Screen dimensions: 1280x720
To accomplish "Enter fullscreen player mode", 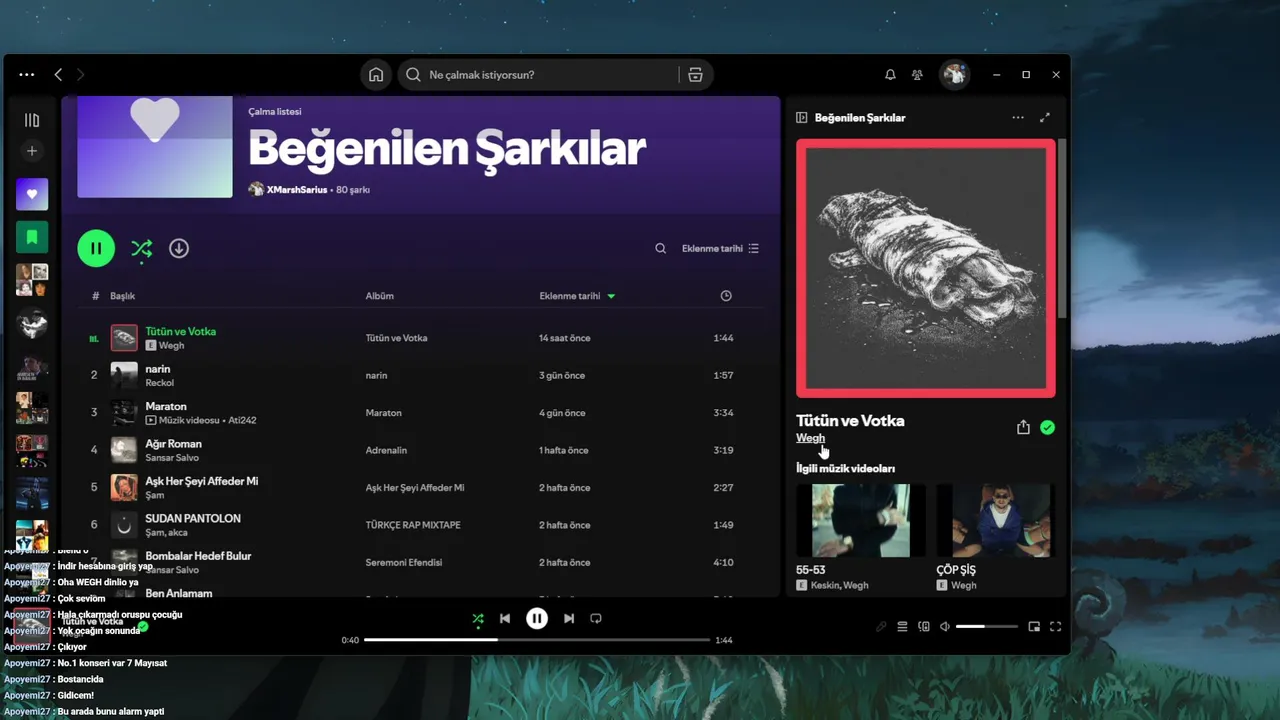I will pos(1056,627).
